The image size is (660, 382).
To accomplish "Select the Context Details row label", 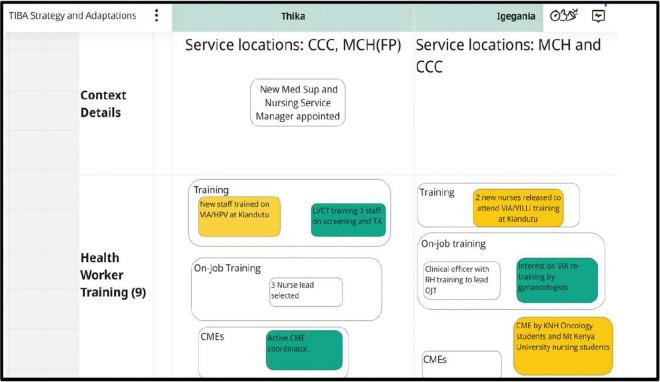I will [103, 103].
